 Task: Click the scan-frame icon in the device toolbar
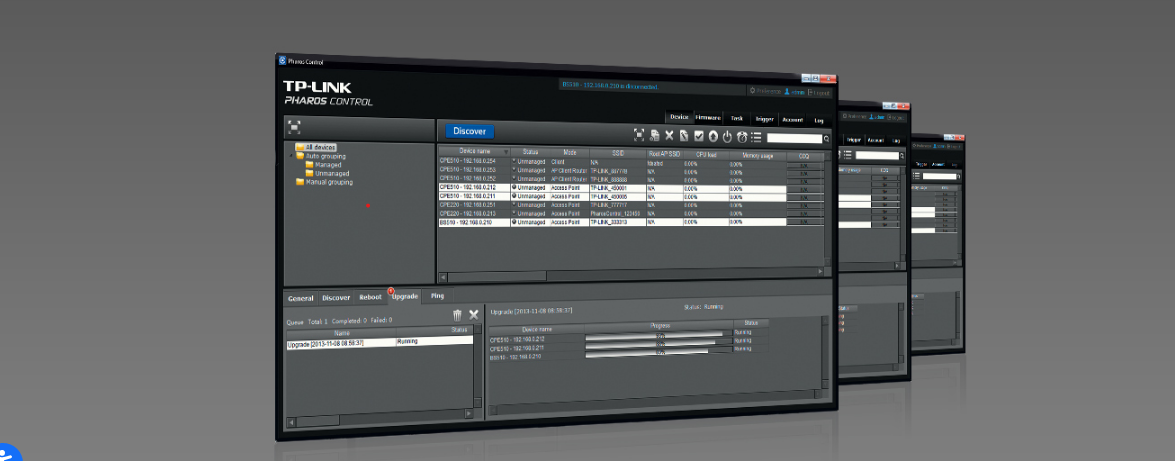pos(638,135)
